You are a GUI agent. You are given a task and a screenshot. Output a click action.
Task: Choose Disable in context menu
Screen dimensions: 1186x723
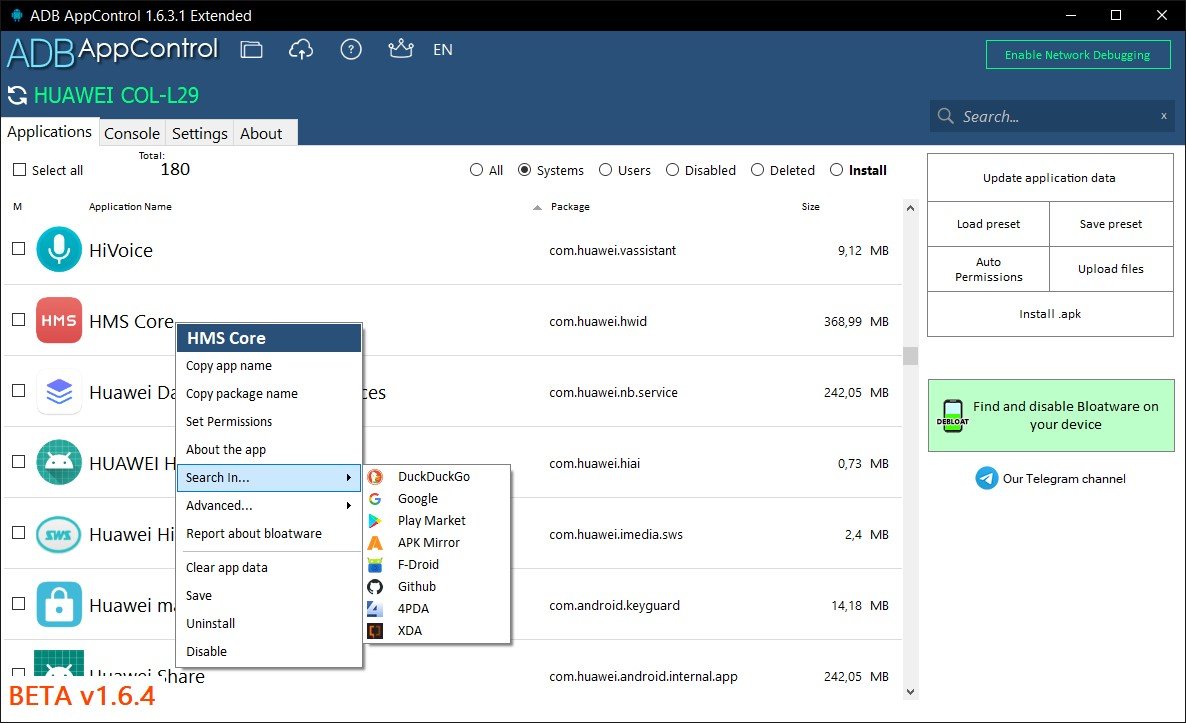[x=269, y=651]
